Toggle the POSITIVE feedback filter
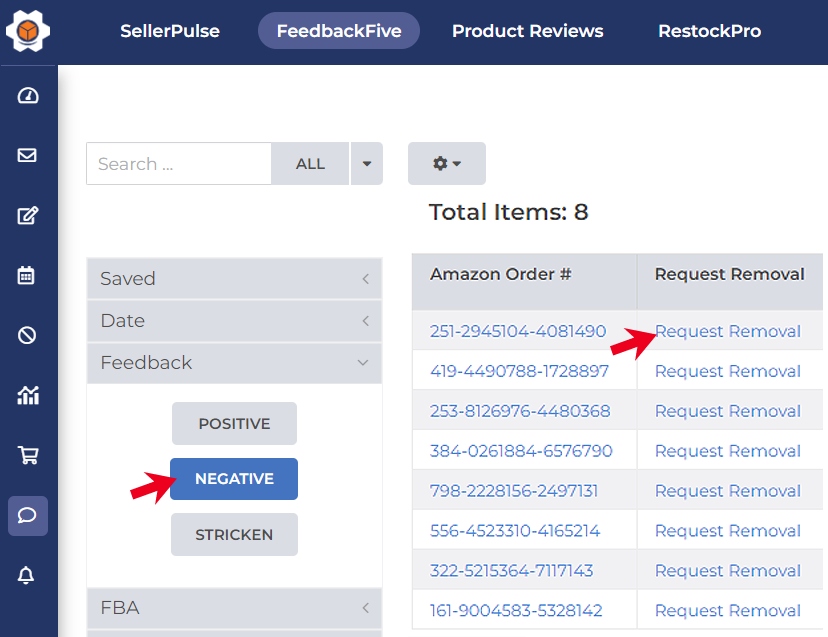This screenshot has height=637, width=828. (x=234, y=423)
